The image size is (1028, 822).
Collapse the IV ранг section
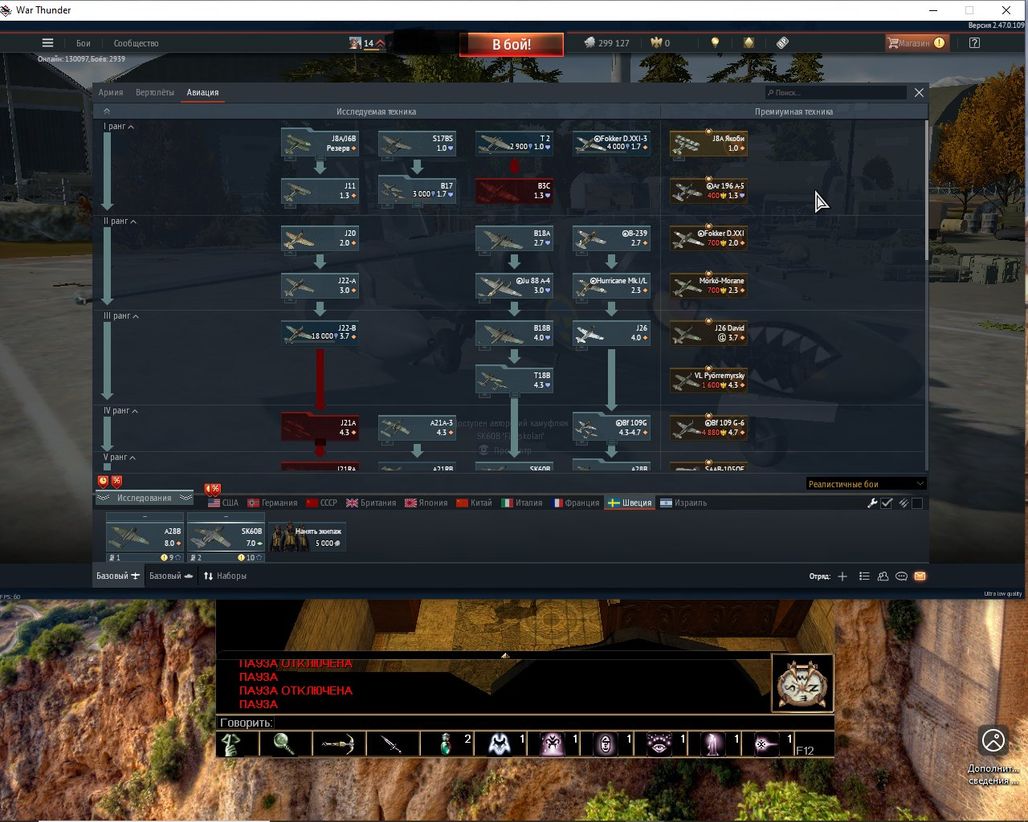coord(120,411)
